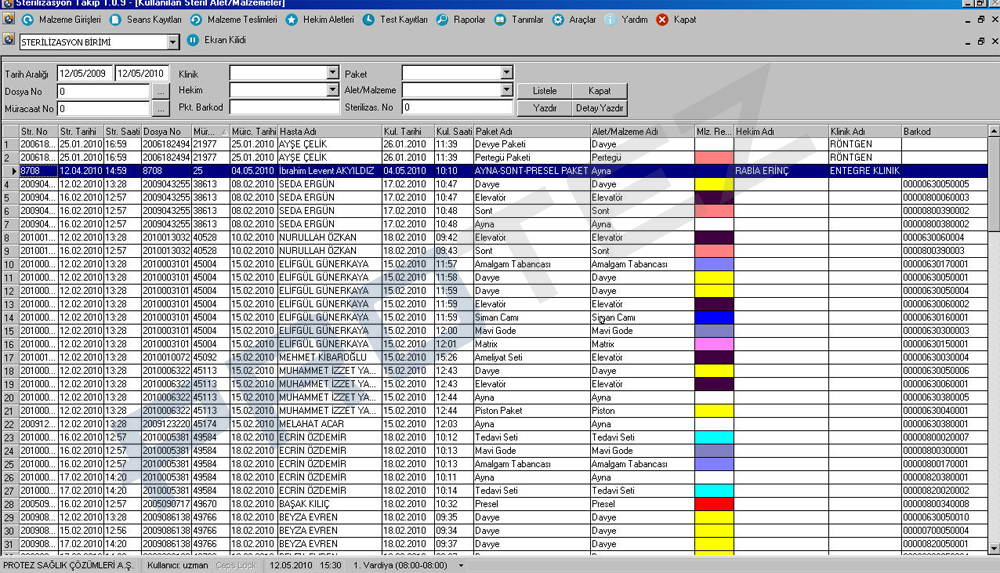Click the Pkt. Barkod input field

[284, 107]
